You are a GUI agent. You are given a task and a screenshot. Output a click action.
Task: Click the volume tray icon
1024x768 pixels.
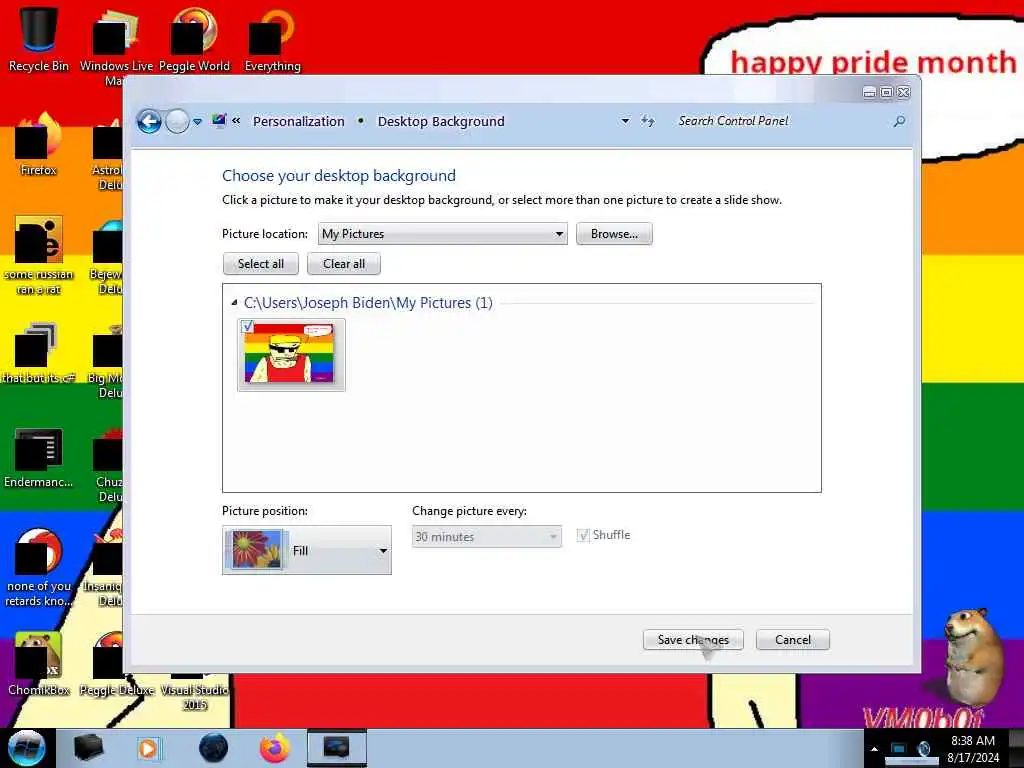(923, 749)
